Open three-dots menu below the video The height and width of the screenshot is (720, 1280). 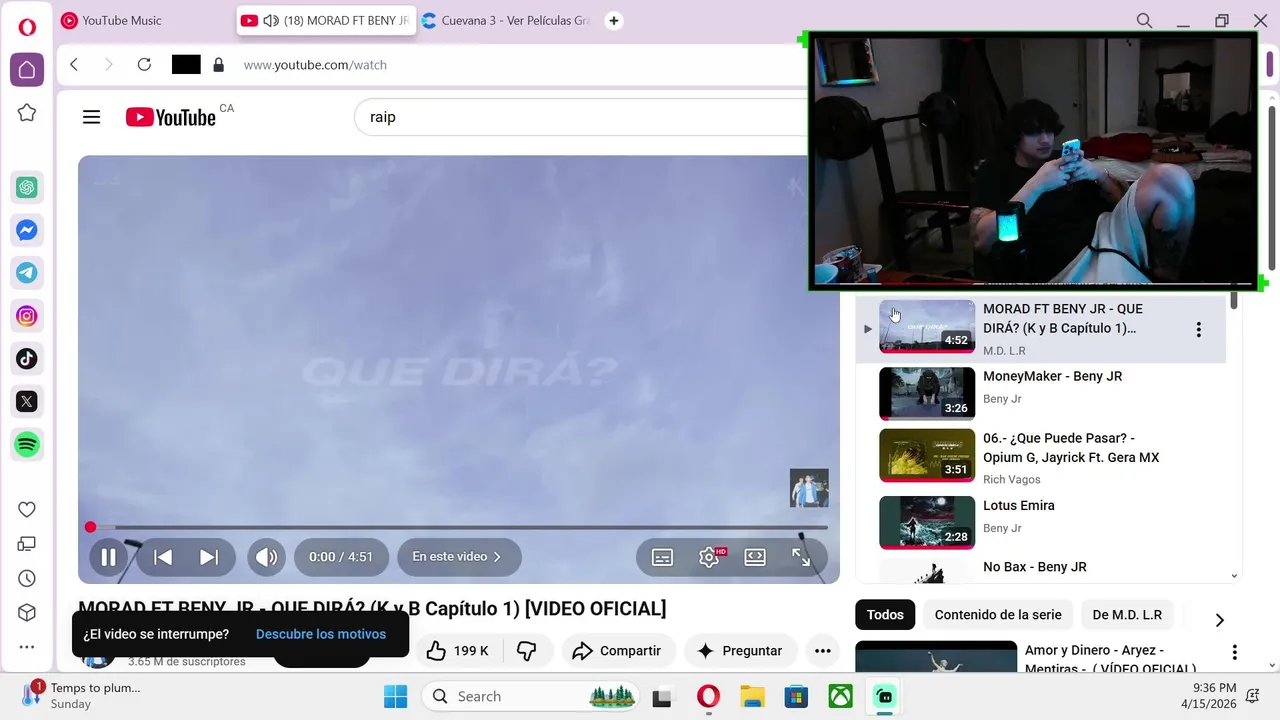(822, 651)
